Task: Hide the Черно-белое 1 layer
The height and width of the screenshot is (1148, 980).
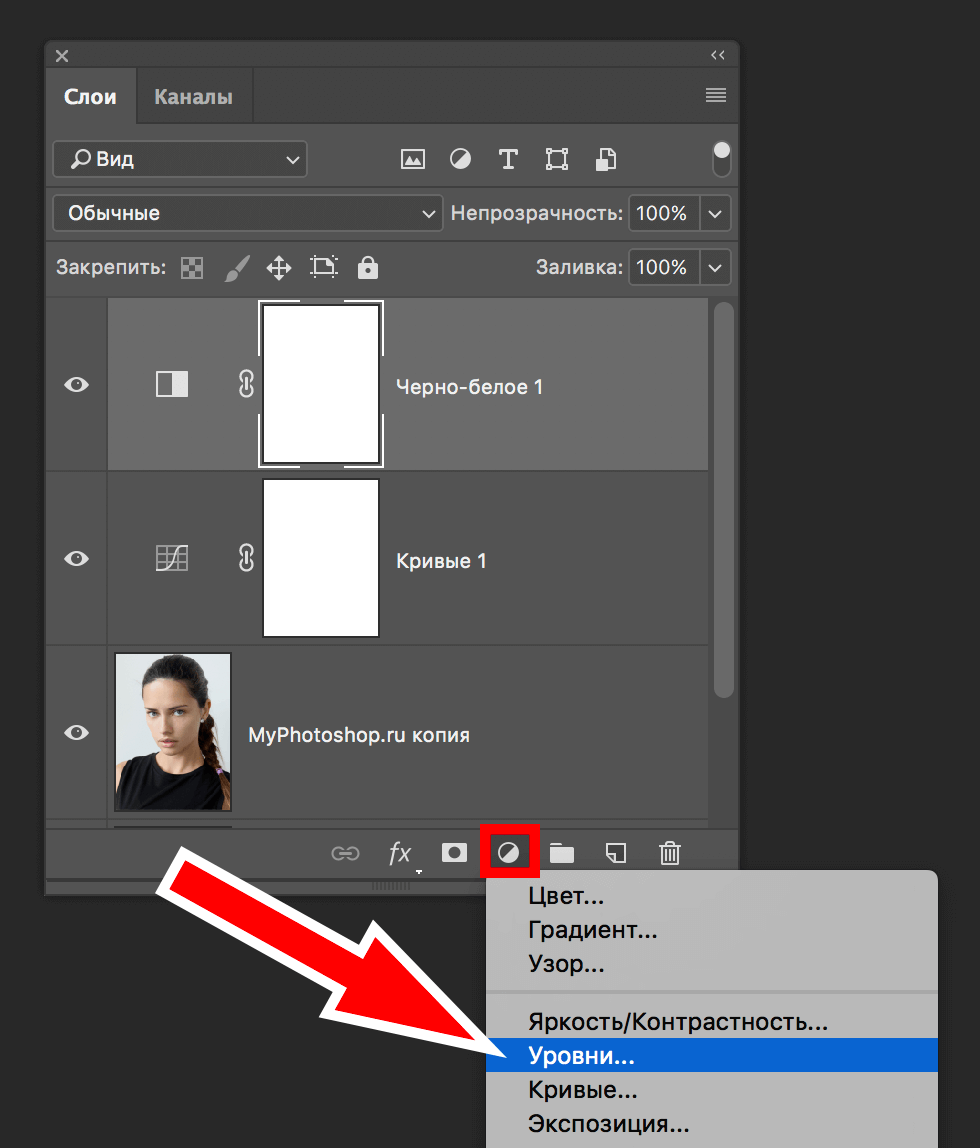Action: click(x=77, y=384)
